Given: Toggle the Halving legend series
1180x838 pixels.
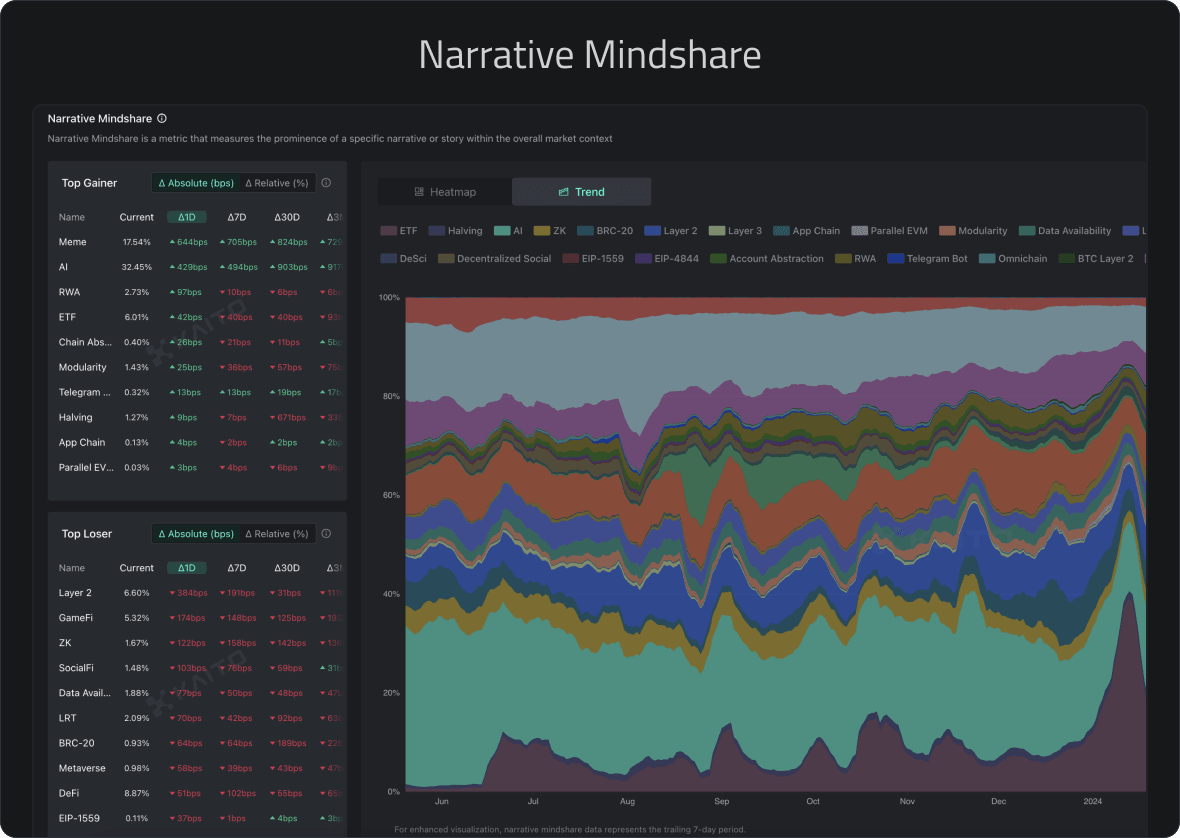Looking at the screenshot, I should 455,231.
